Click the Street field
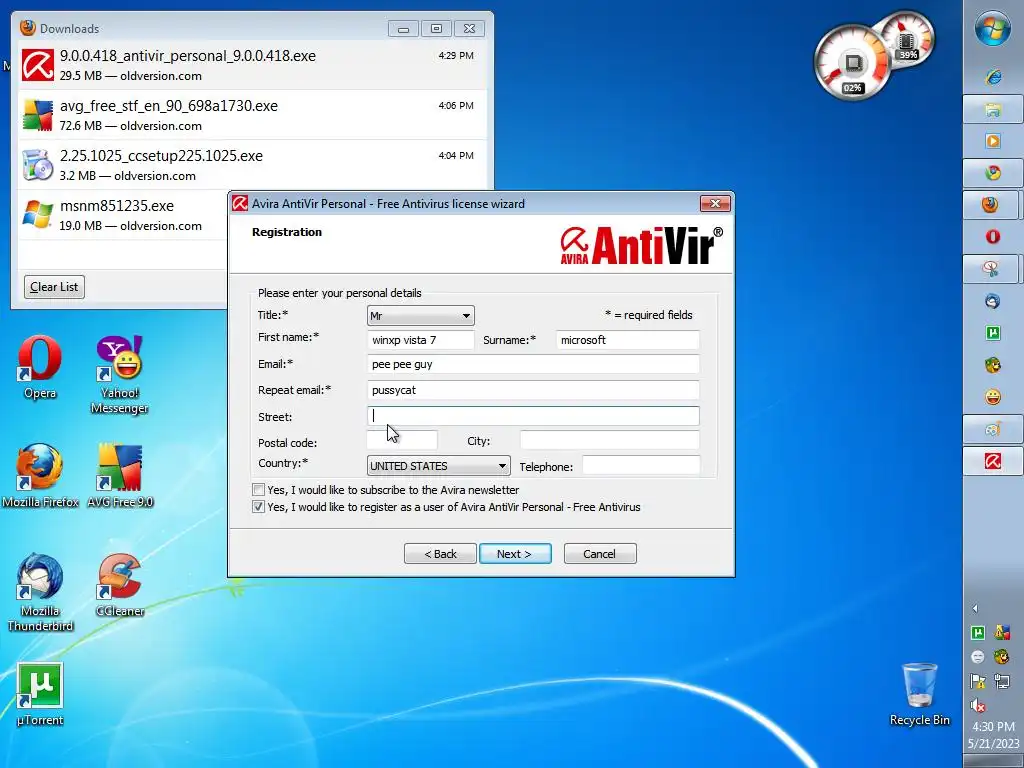The width and height of the screenshot is (1024, 768). click(533, 416)
